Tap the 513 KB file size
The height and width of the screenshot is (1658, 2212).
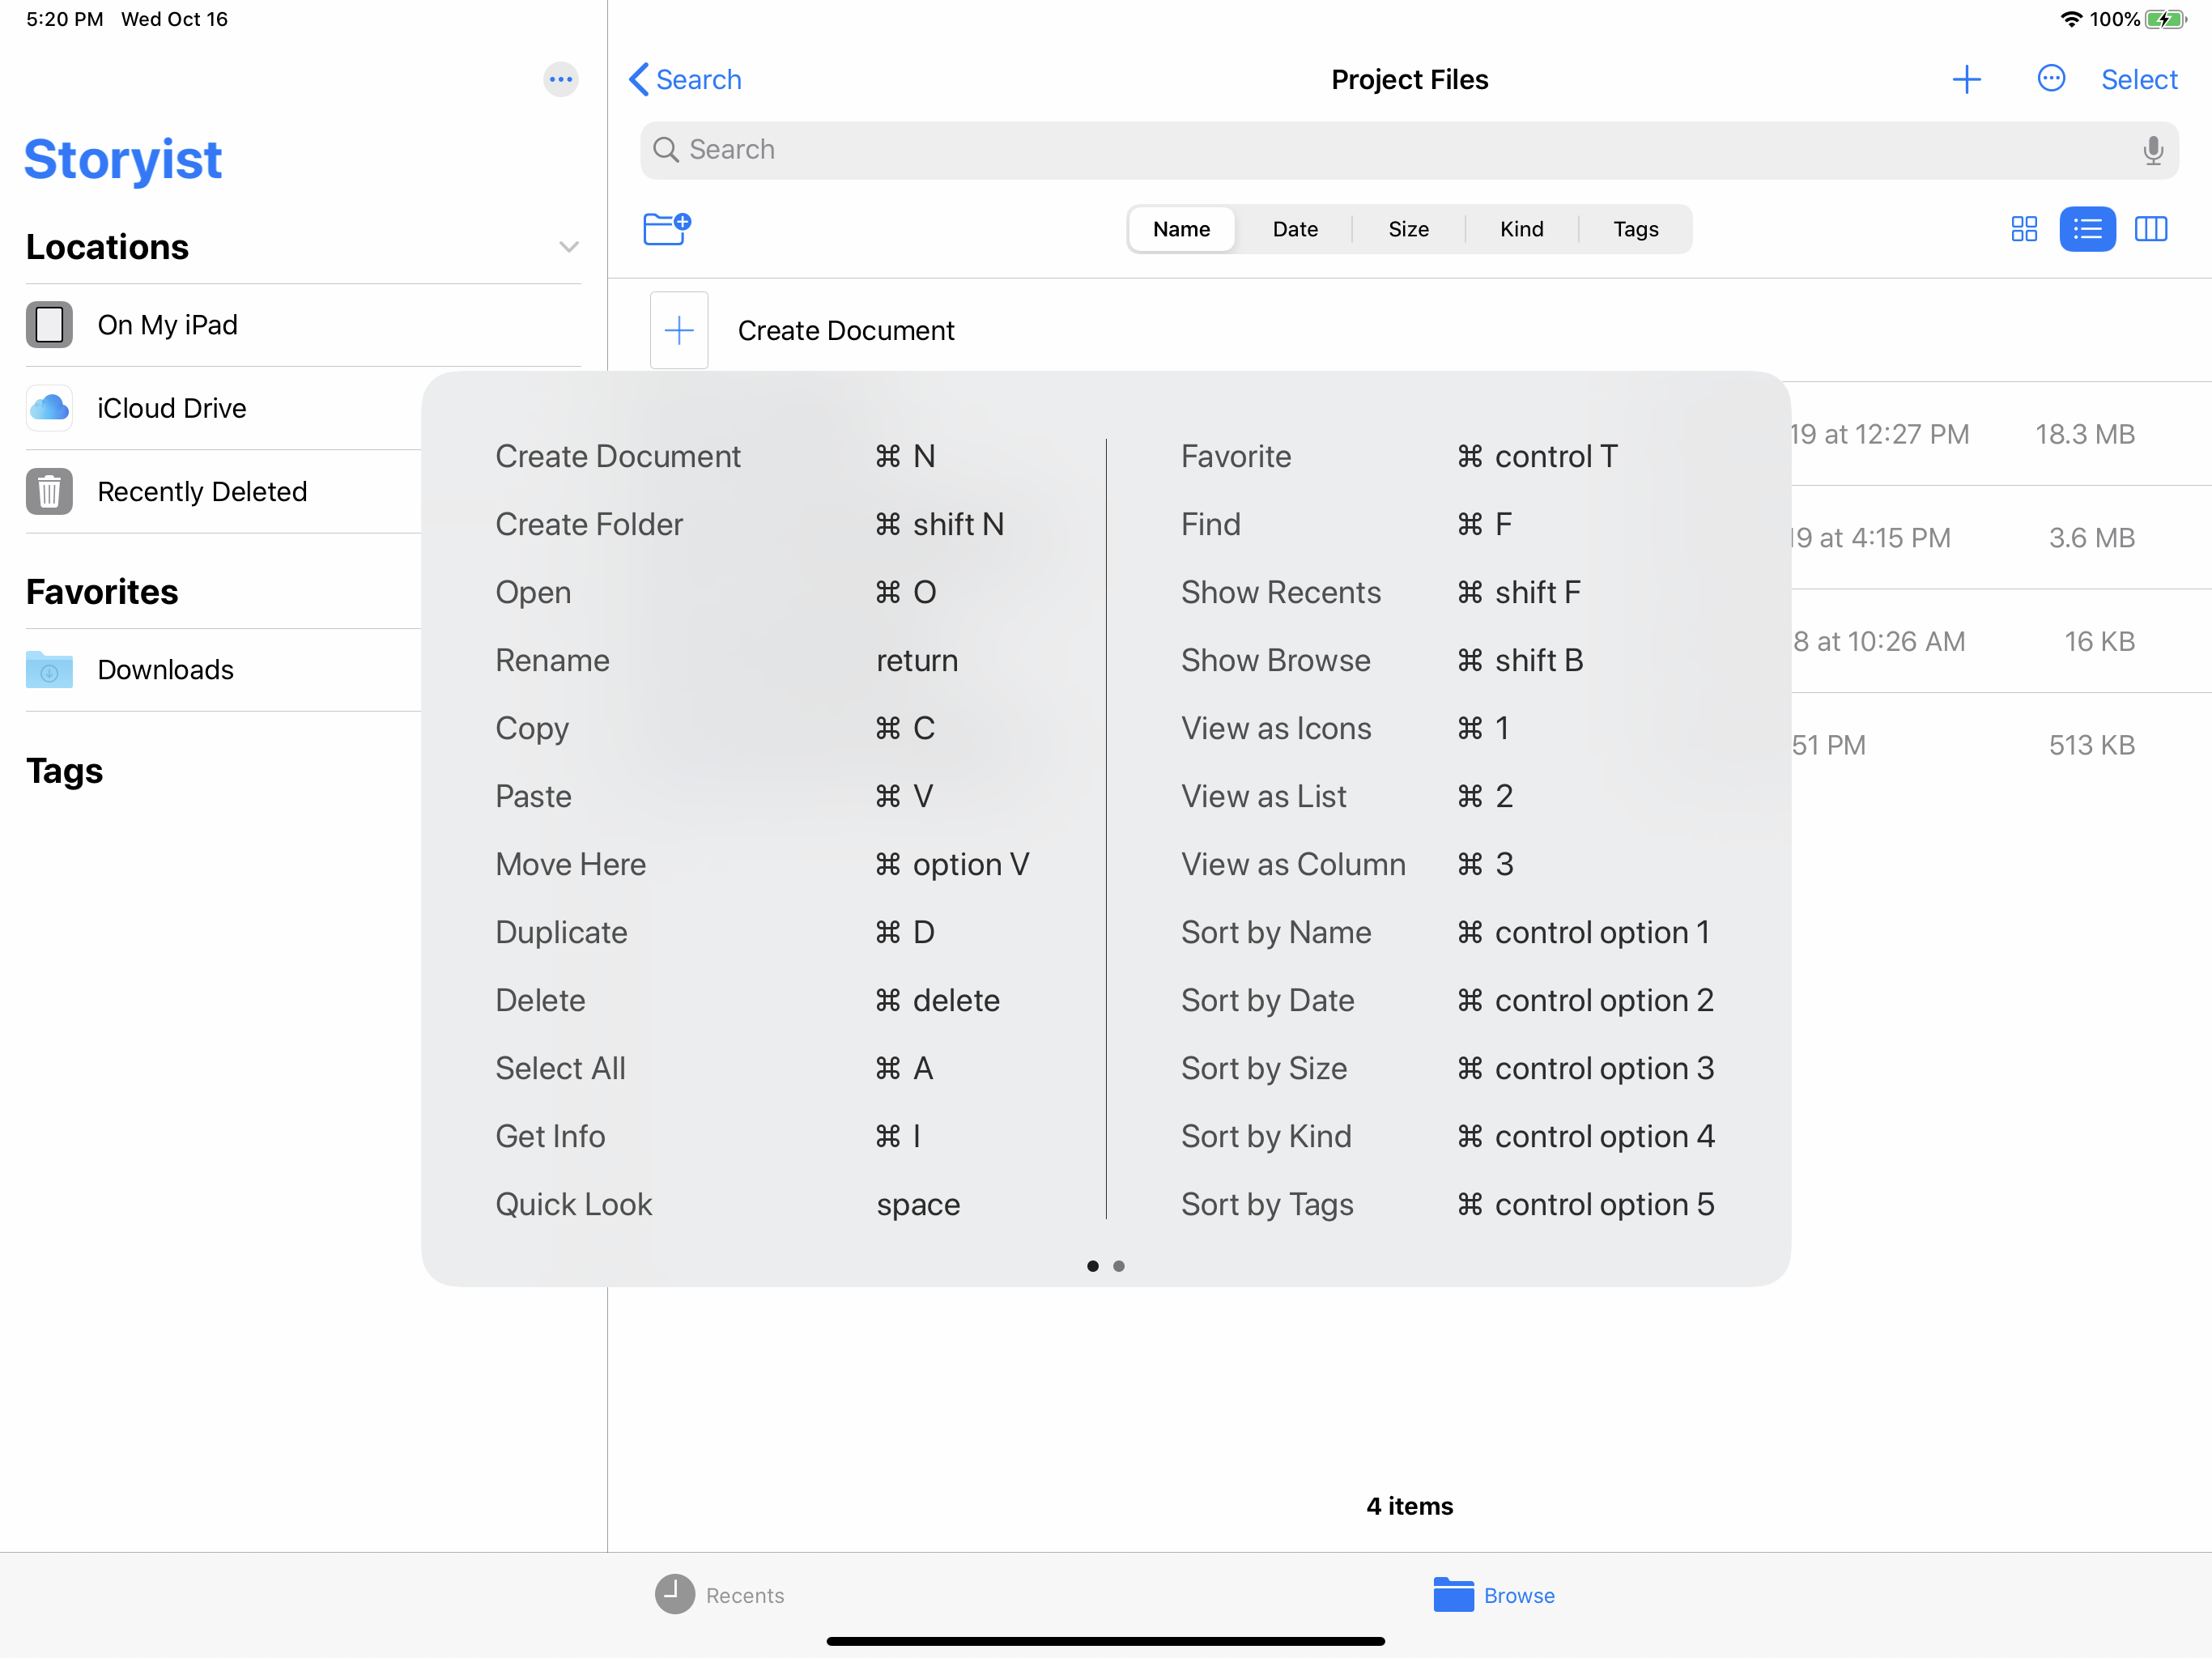tap(2092, 745)
